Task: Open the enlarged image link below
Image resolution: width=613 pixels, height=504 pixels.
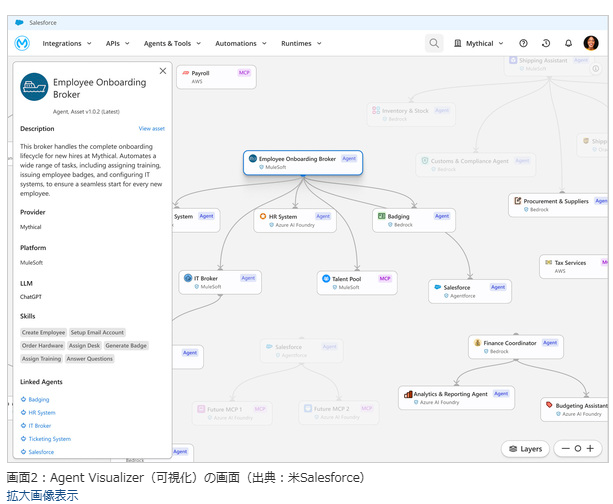Action: point(42,495)
